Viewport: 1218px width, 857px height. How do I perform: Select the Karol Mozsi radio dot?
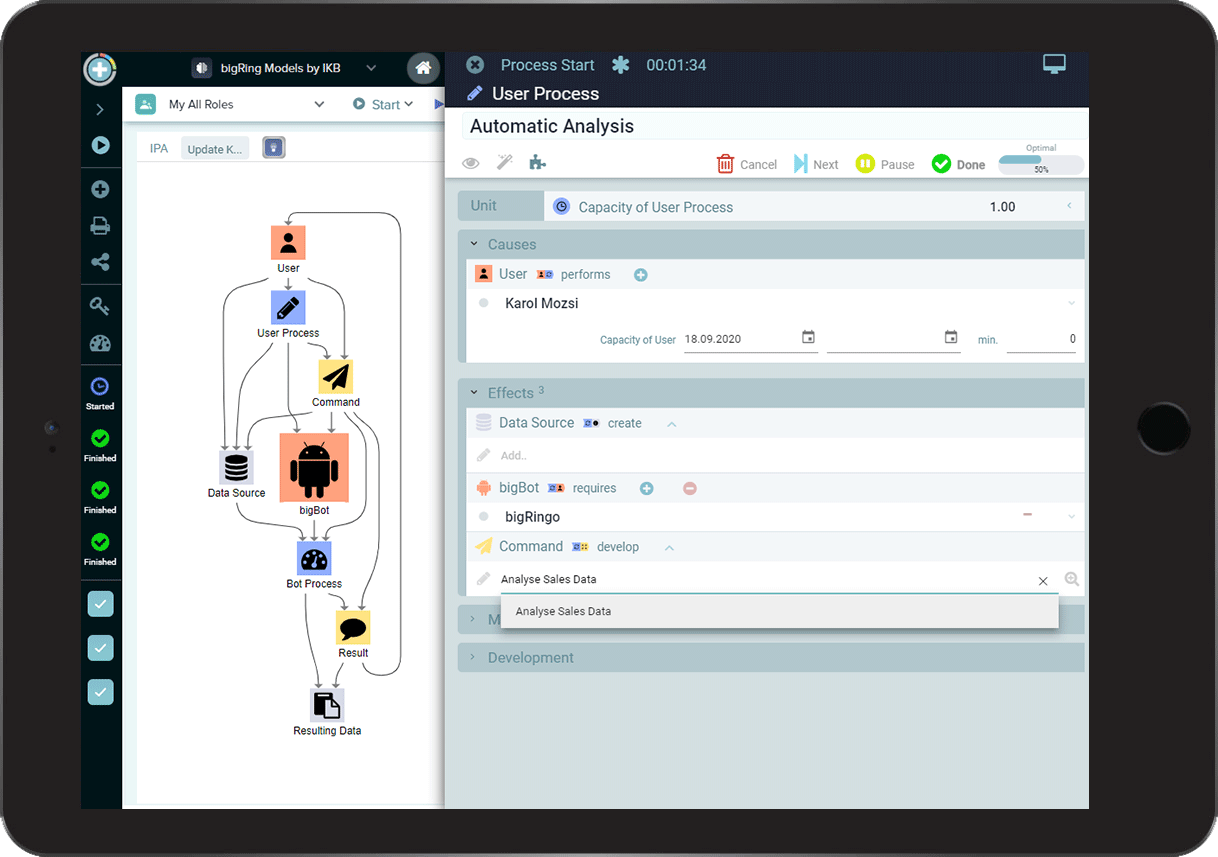click(484, 303)
